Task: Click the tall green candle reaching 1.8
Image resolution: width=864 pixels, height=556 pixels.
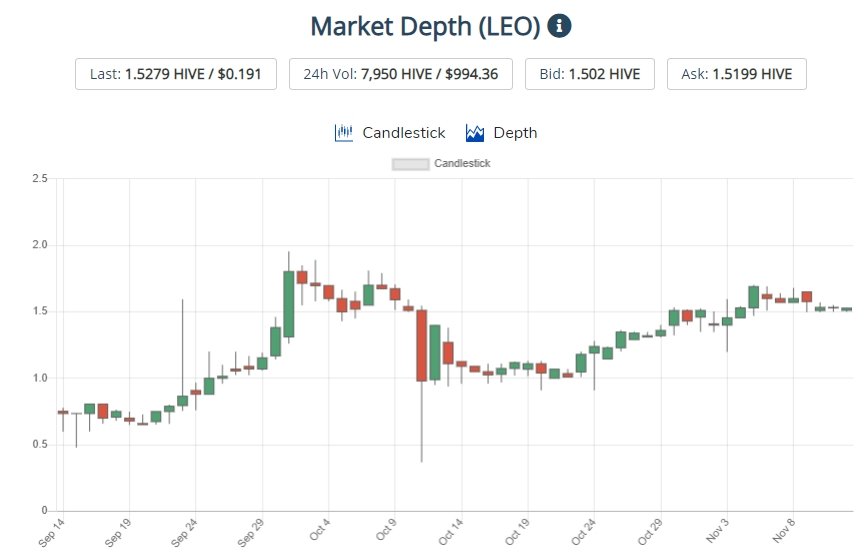Action: (289, 304)
